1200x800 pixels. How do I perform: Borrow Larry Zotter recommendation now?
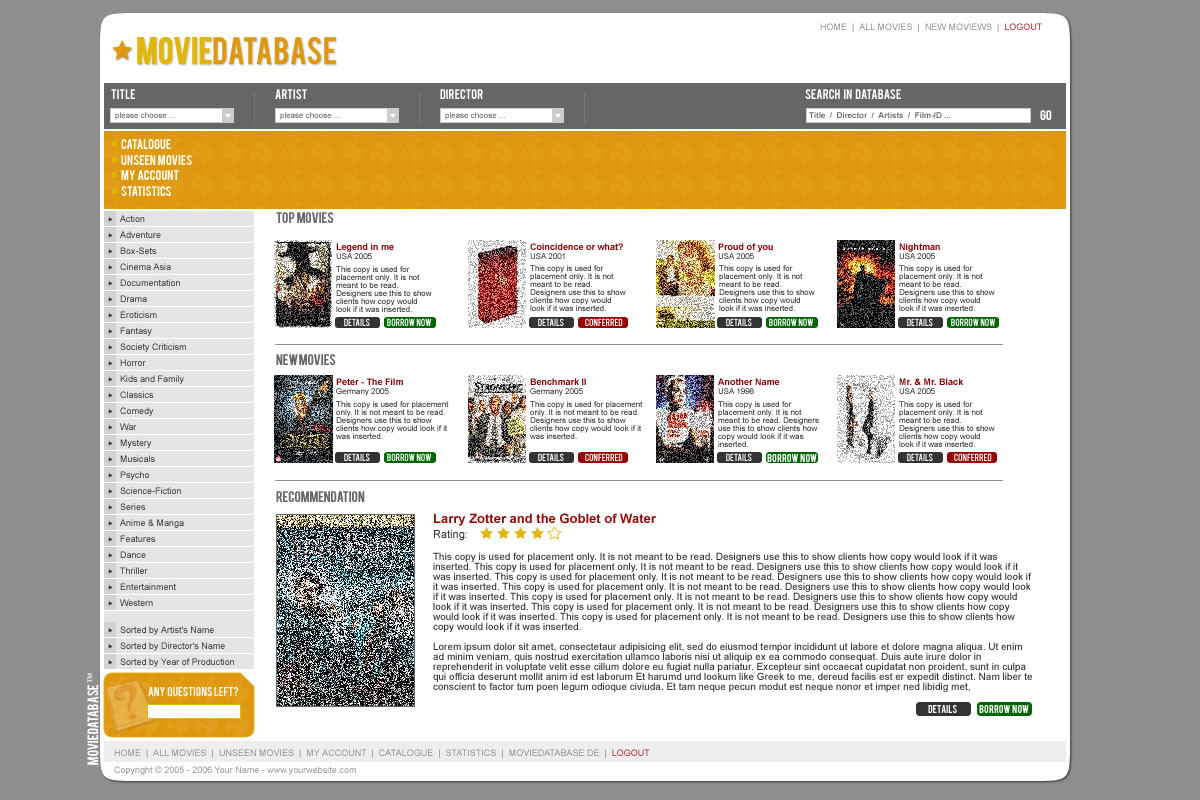(x=1004, y=709)
